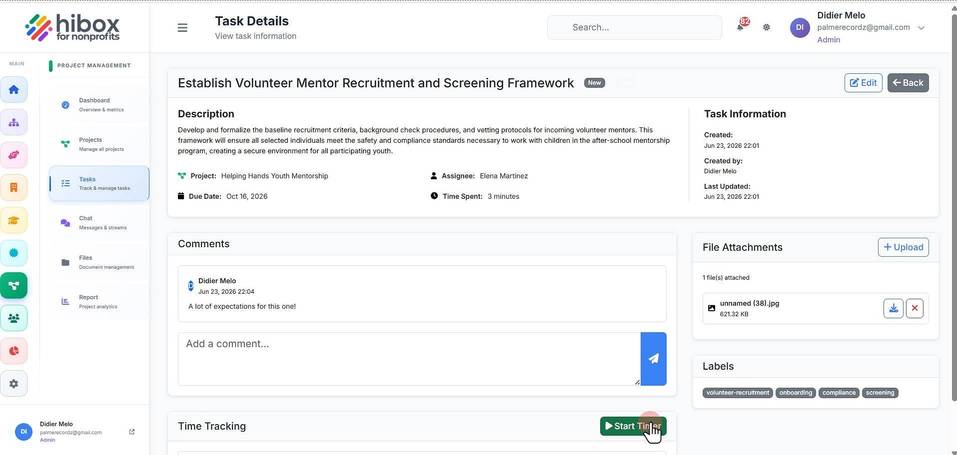This screenshot has width=957, height=455.
Task: Click the File Attachments heading
Action: pos(742,247)
